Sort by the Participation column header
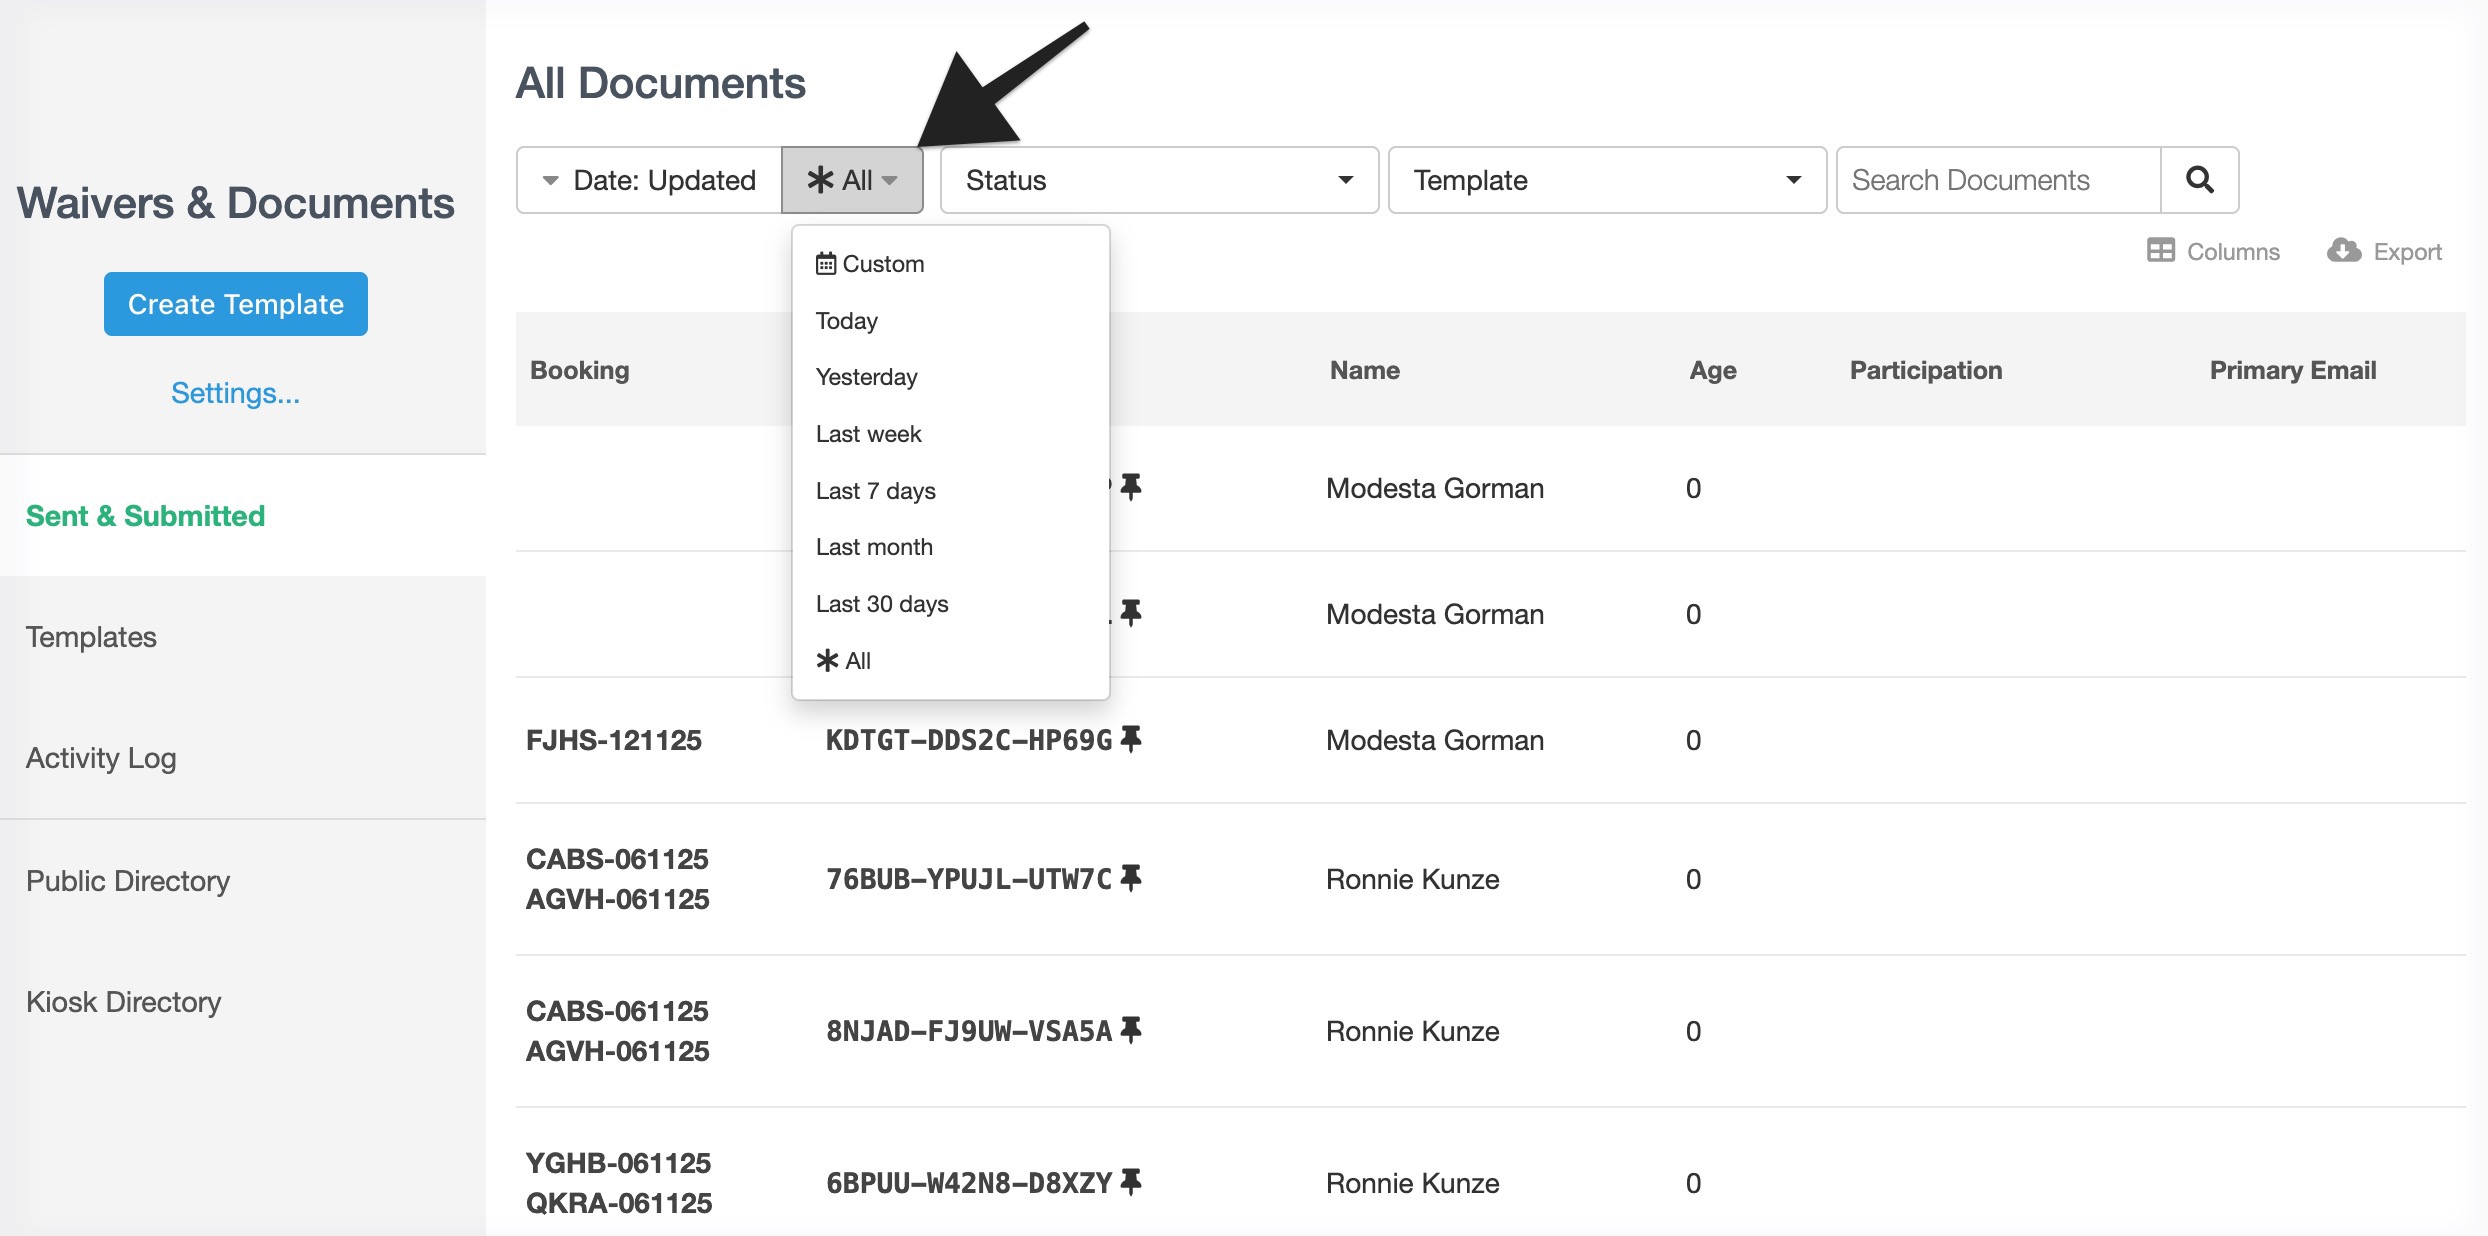The image size is (2488, 1236). tap(1926, 370)
